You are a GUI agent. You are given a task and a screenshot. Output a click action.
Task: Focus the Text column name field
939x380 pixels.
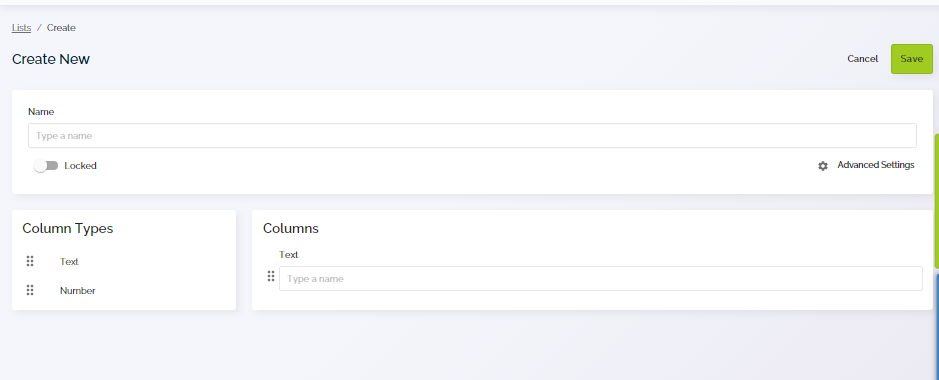pos(601,278)
